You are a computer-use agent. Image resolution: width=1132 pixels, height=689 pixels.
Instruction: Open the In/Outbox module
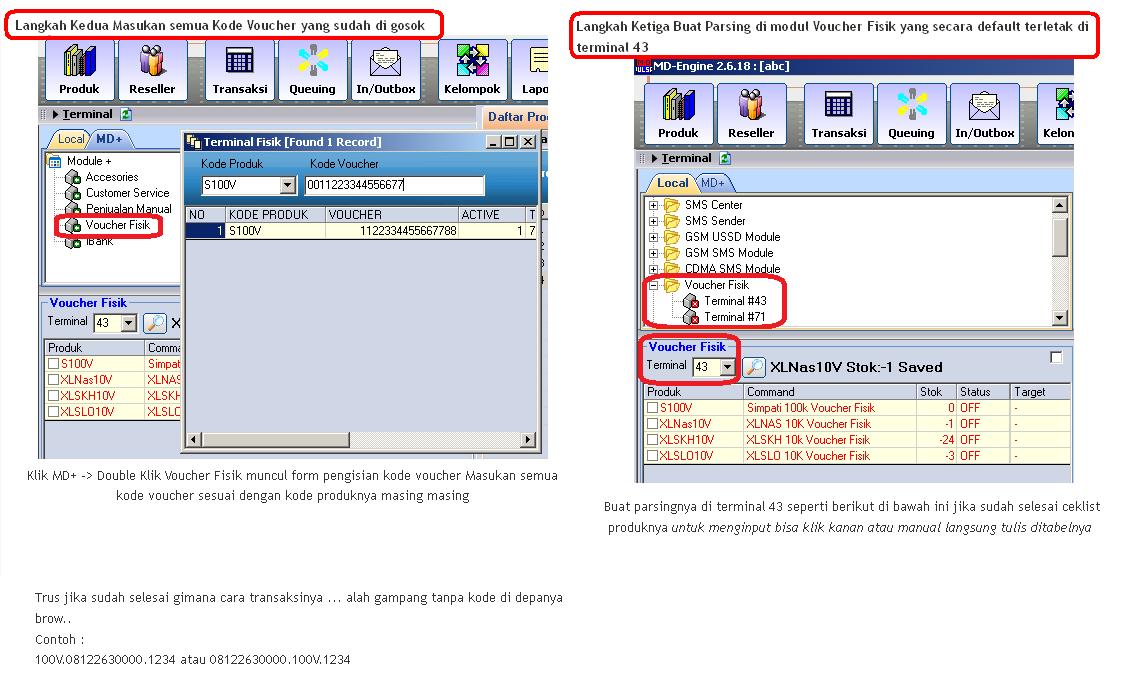click(x=386, y=70)
